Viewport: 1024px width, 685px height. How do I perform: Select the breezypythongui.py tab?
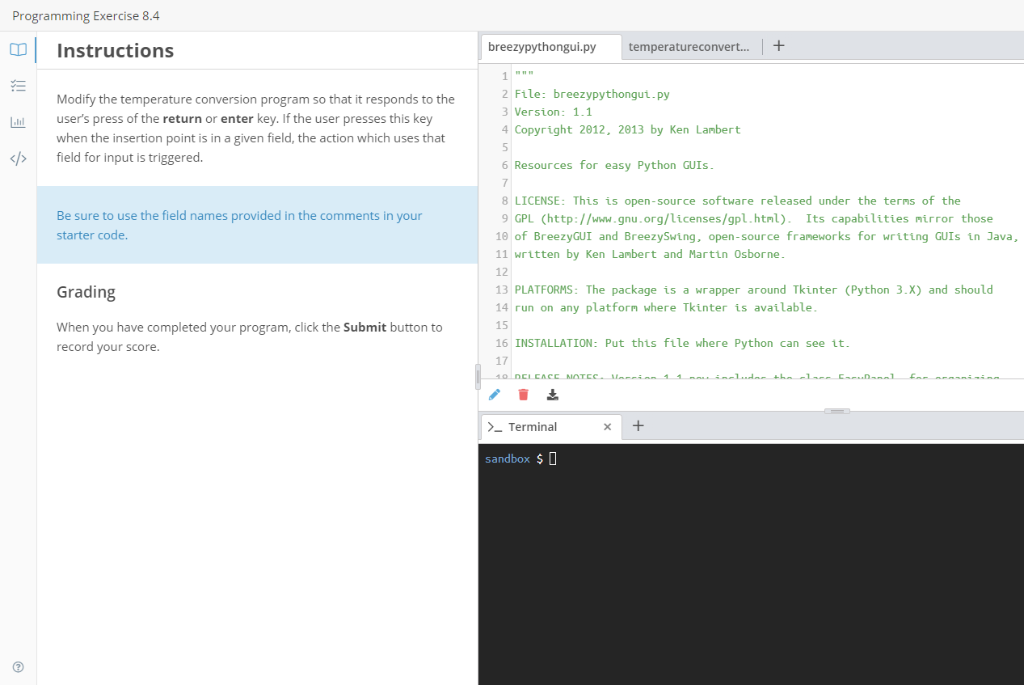[548, 46]
